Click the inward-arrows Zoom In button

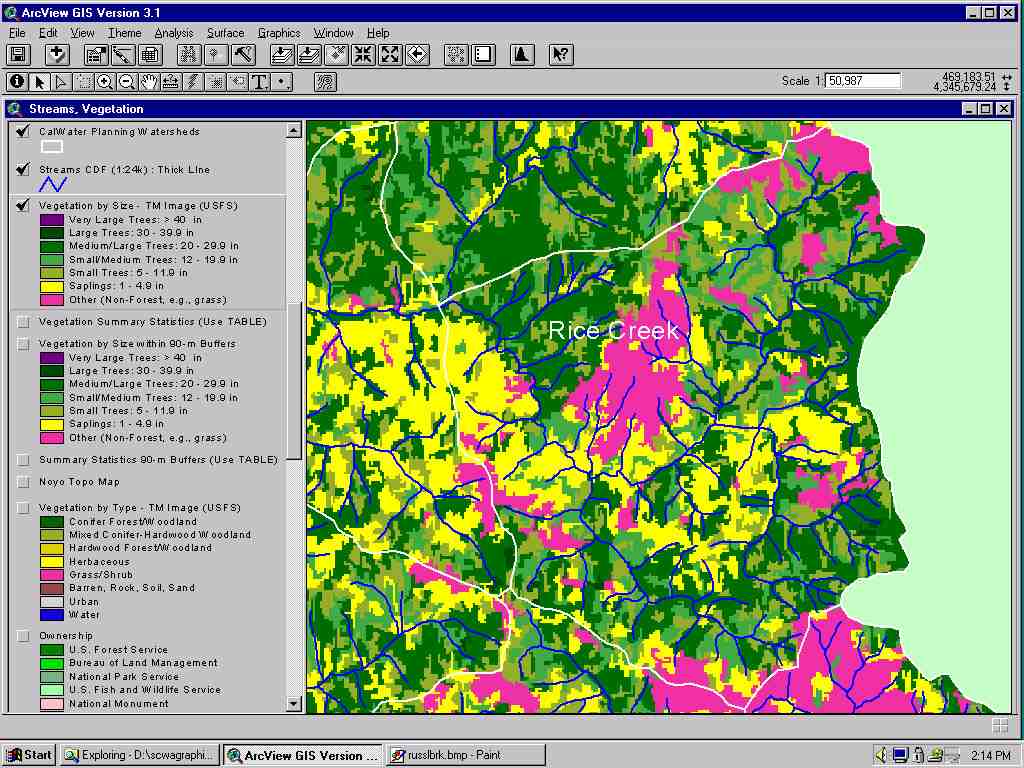tap(363, 55)
